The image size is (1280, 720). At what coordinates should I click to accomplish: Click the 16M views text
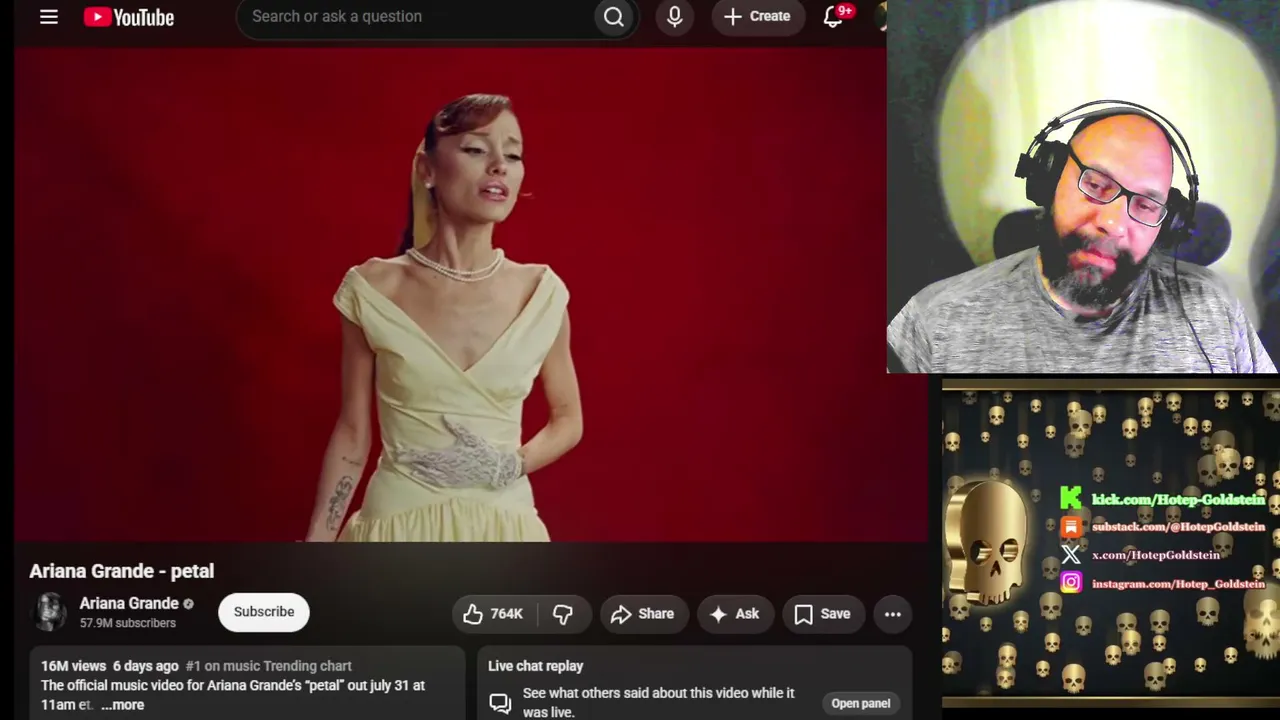(73, 666)
